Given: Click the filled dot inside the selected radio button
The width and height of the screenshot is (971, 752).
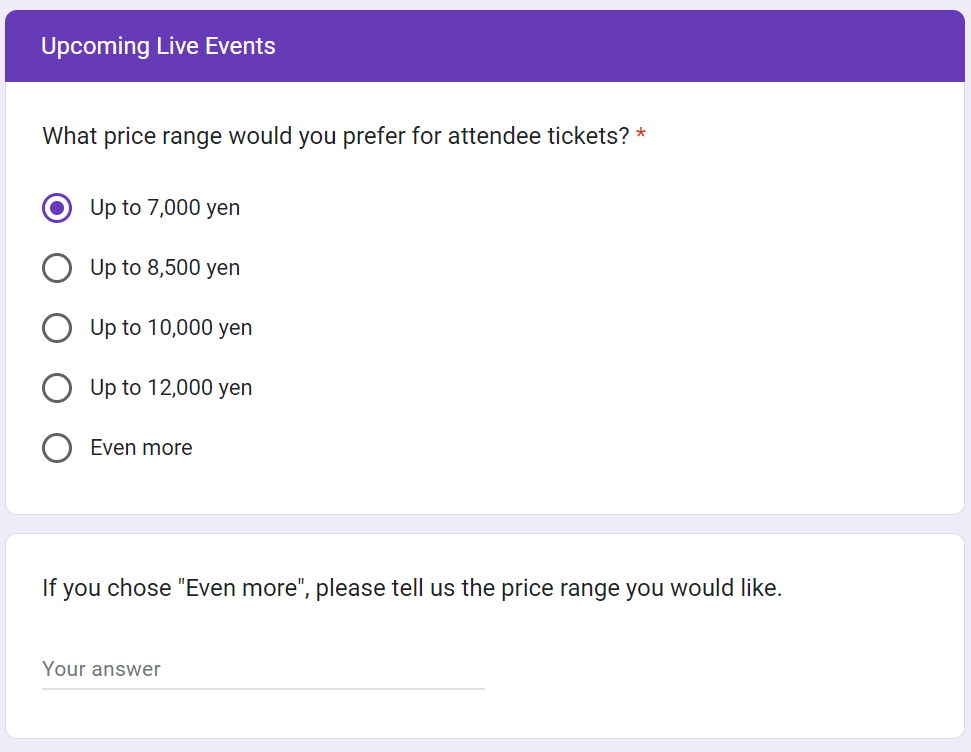Looking at the screenshot, I should (x=57, y=208).
